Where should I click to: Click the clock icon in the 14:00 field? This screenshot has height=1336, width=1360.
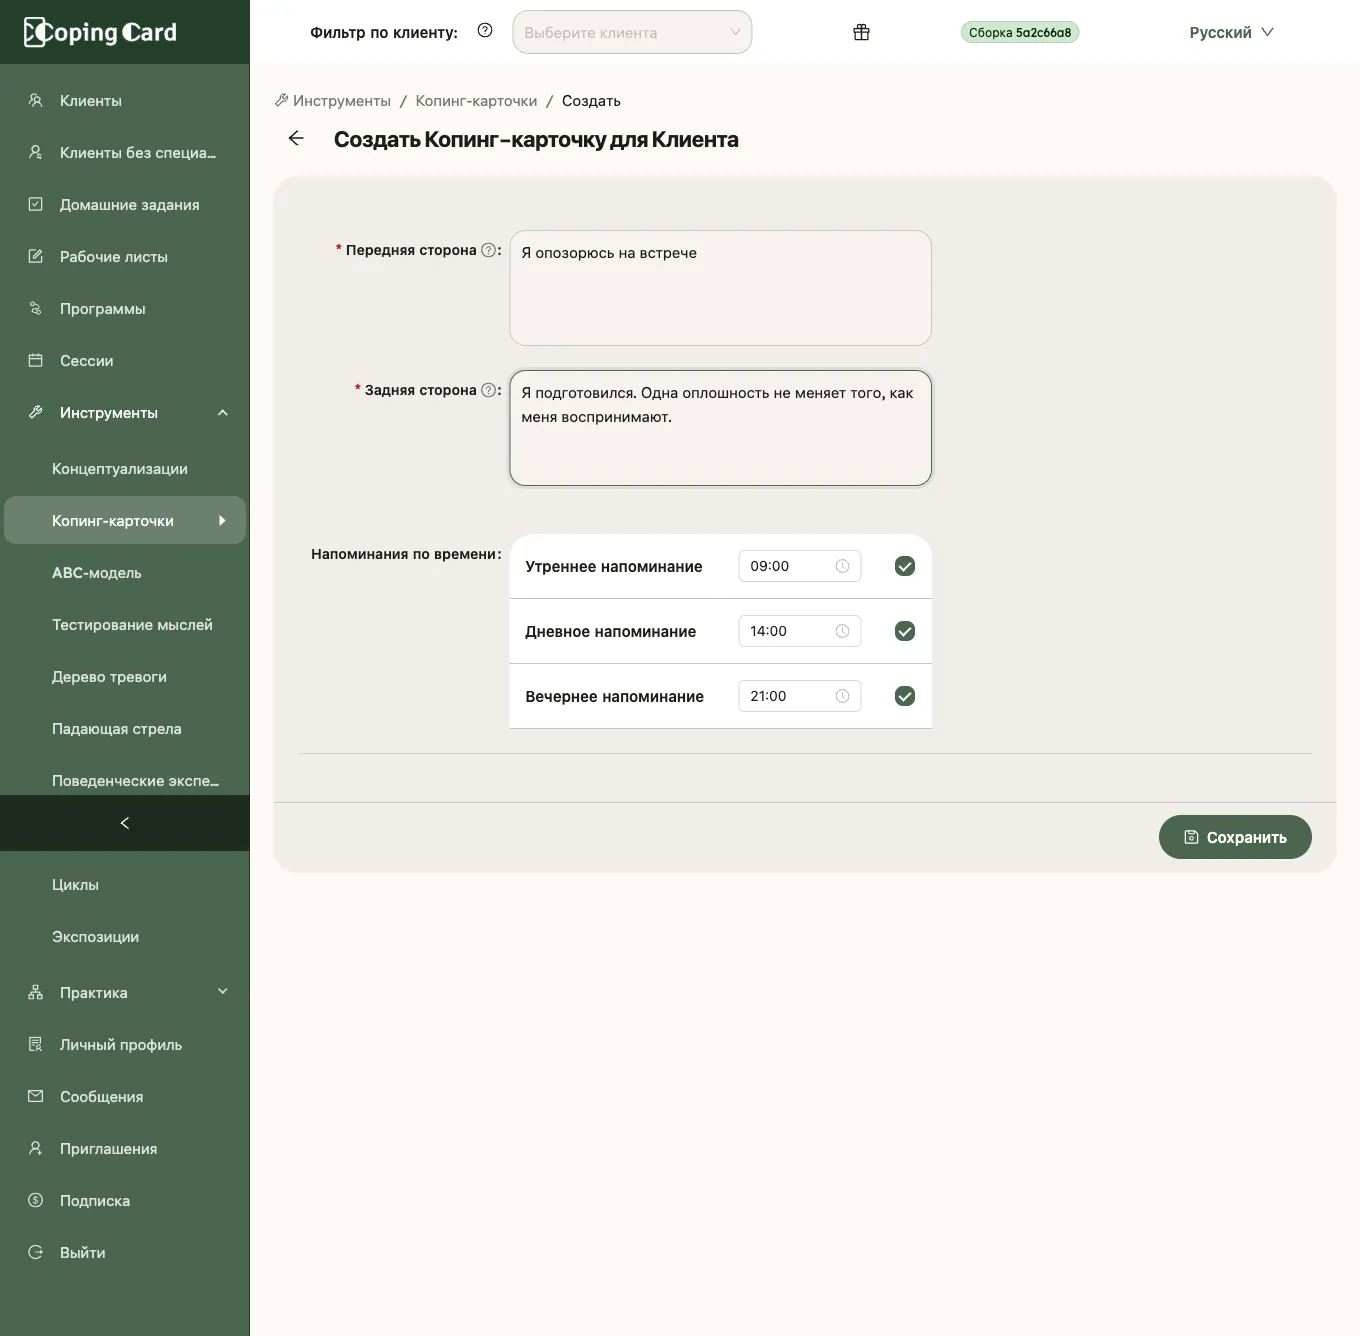tap(842, 631)
